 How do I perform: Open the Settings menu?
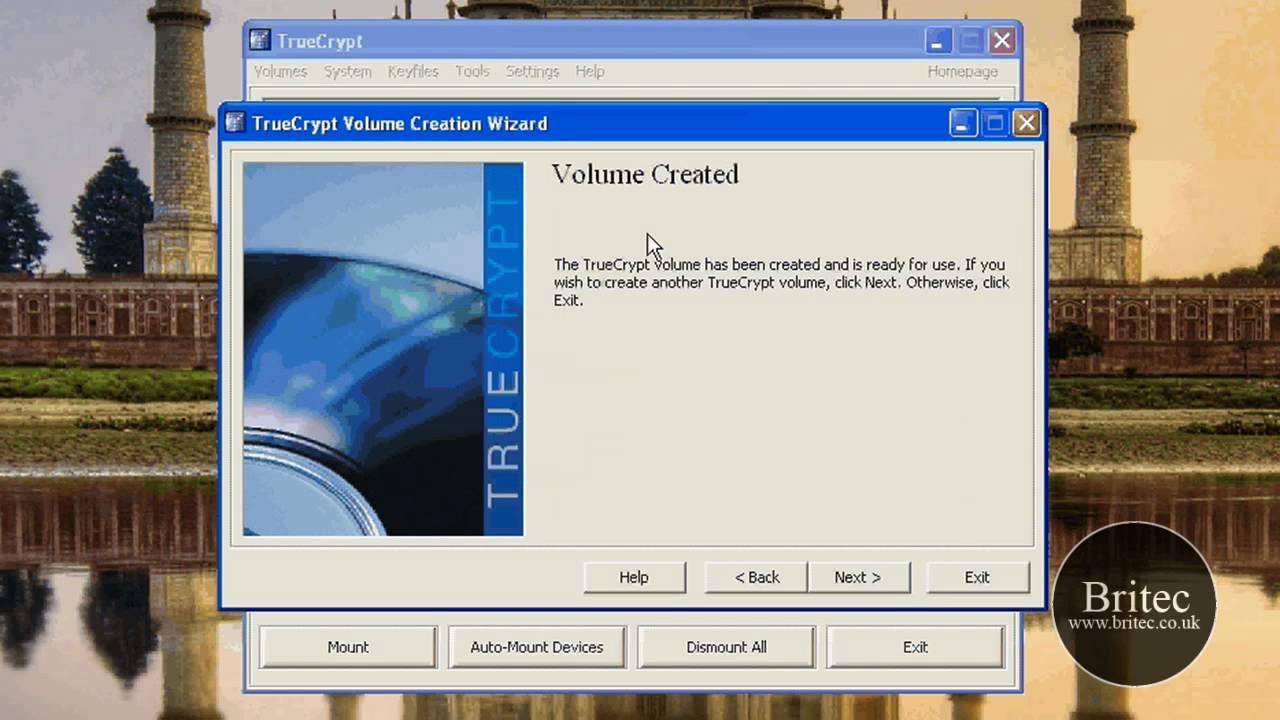532,72
